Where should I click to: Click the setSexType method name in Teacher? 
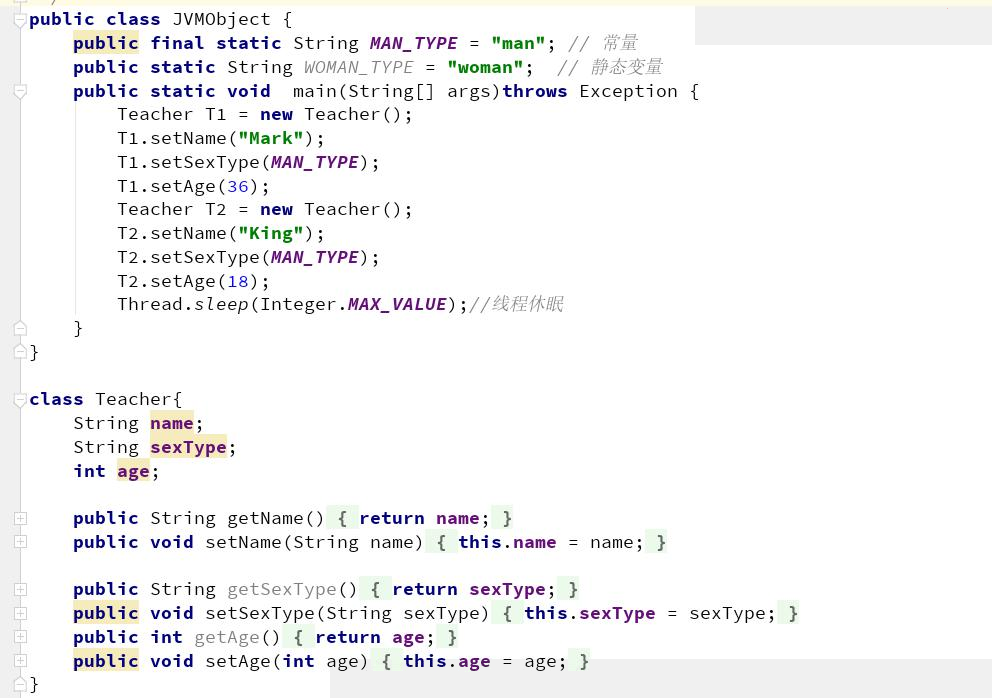pos(259,613)
